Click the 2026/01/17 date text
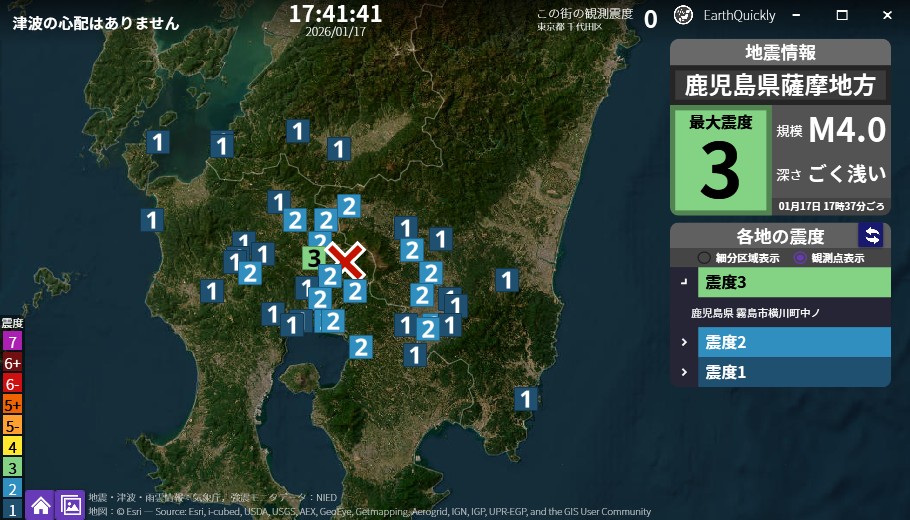 (x=335, y=31)
